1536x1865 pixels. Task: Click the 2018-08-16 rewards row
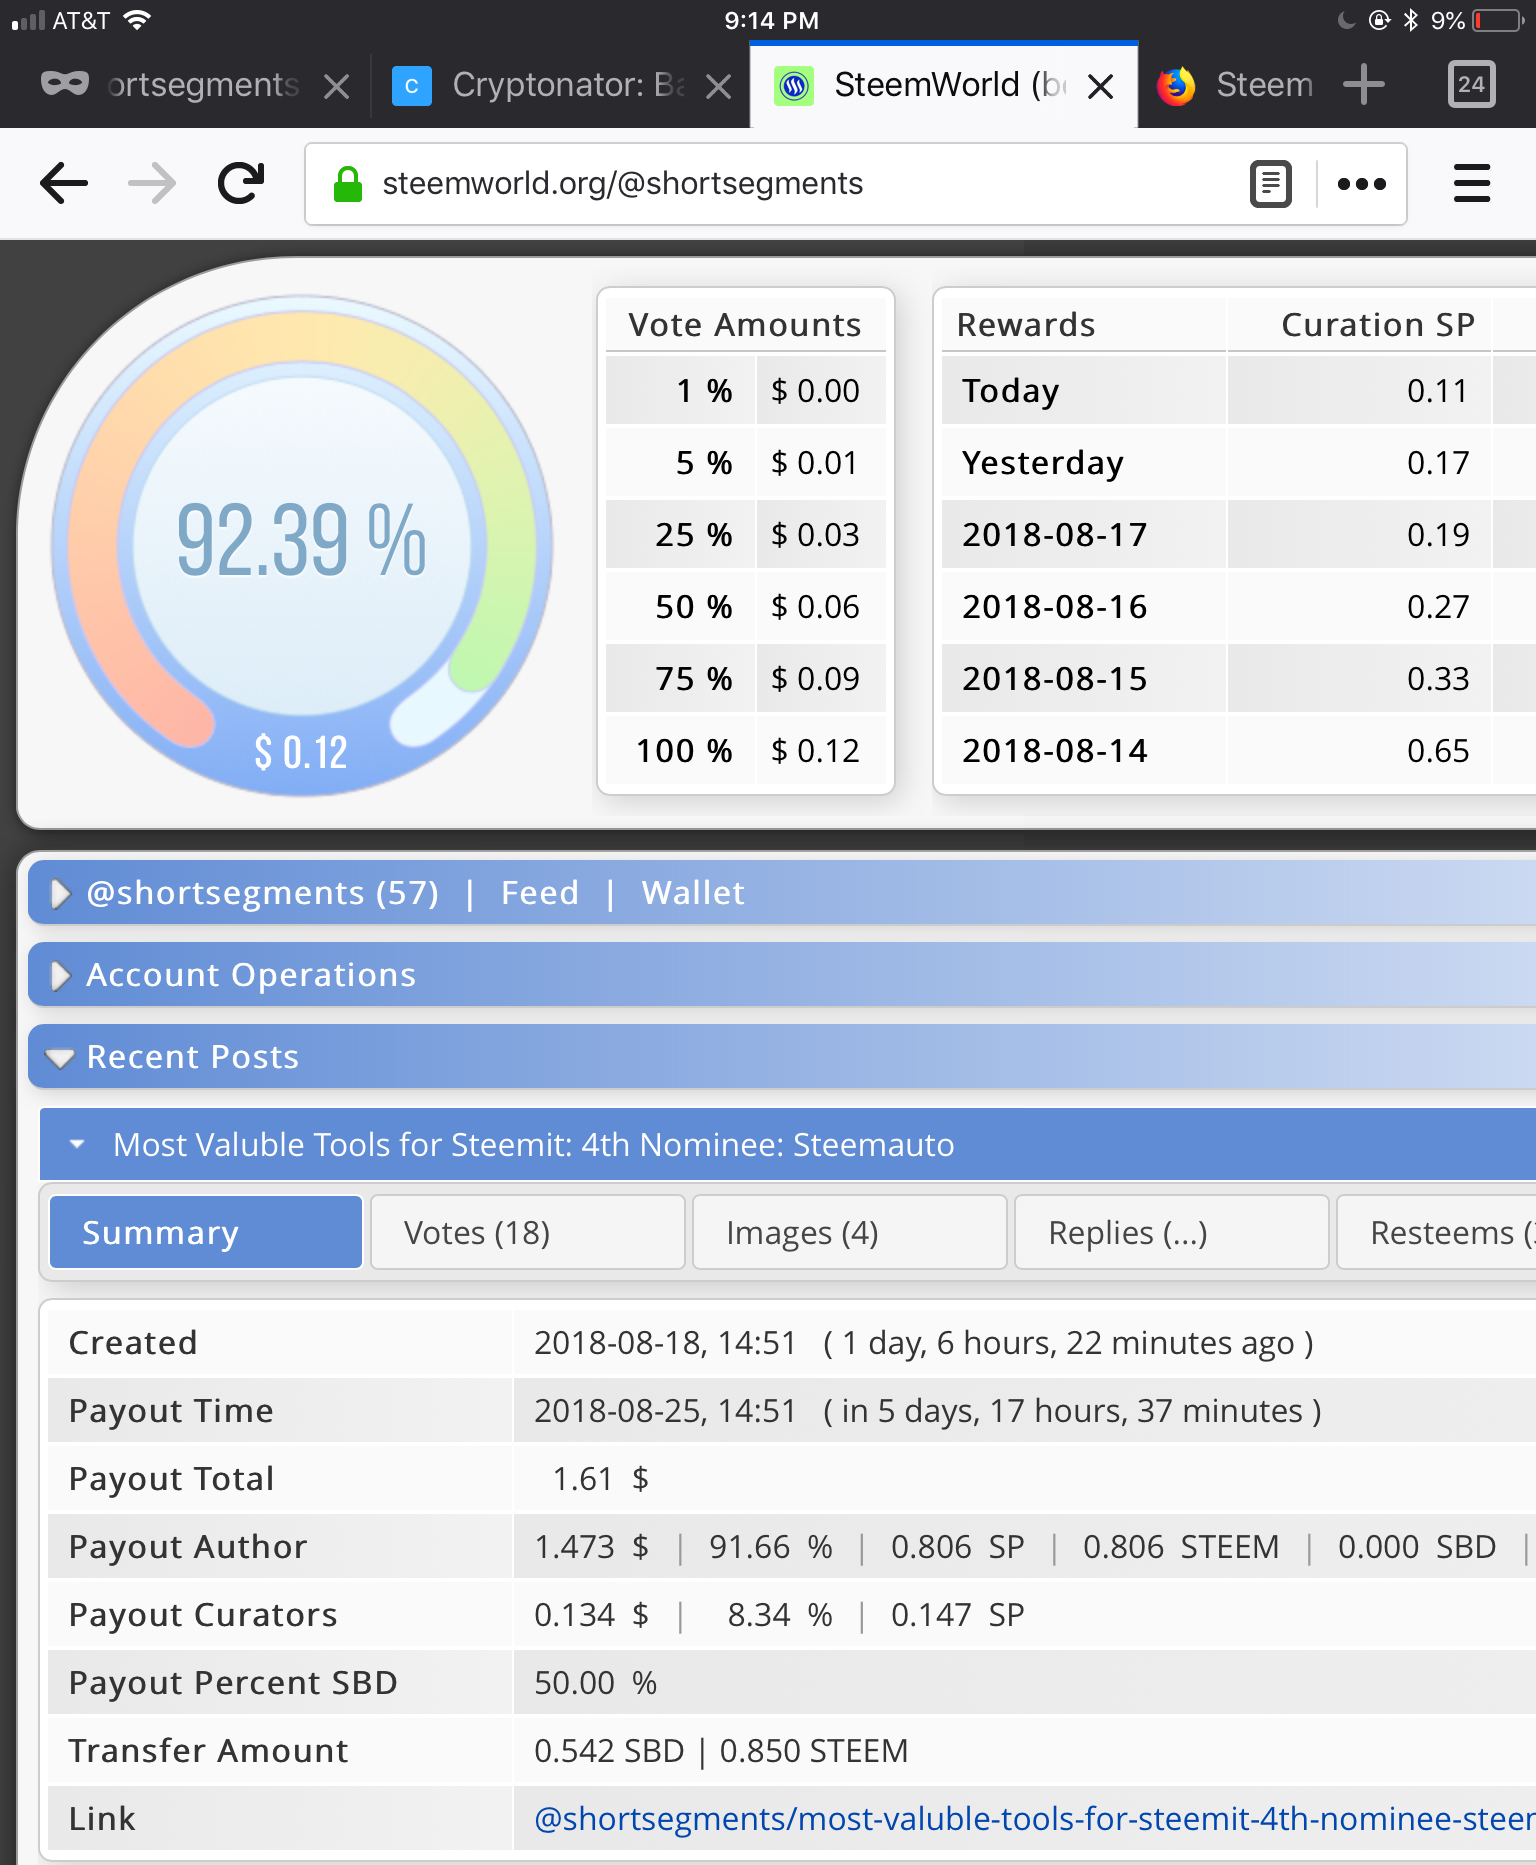click(x=1239, y=607)
